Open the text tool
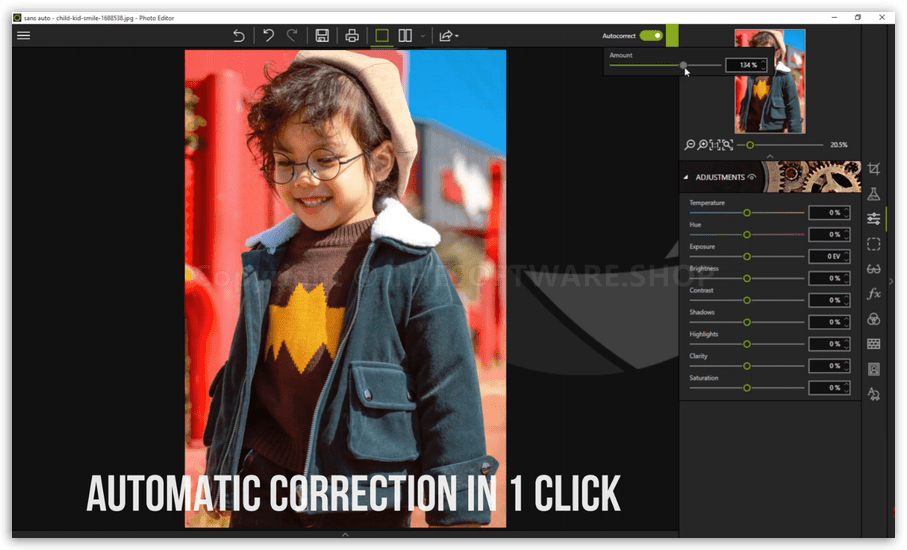907x550 pixels. tap(873, 394)
